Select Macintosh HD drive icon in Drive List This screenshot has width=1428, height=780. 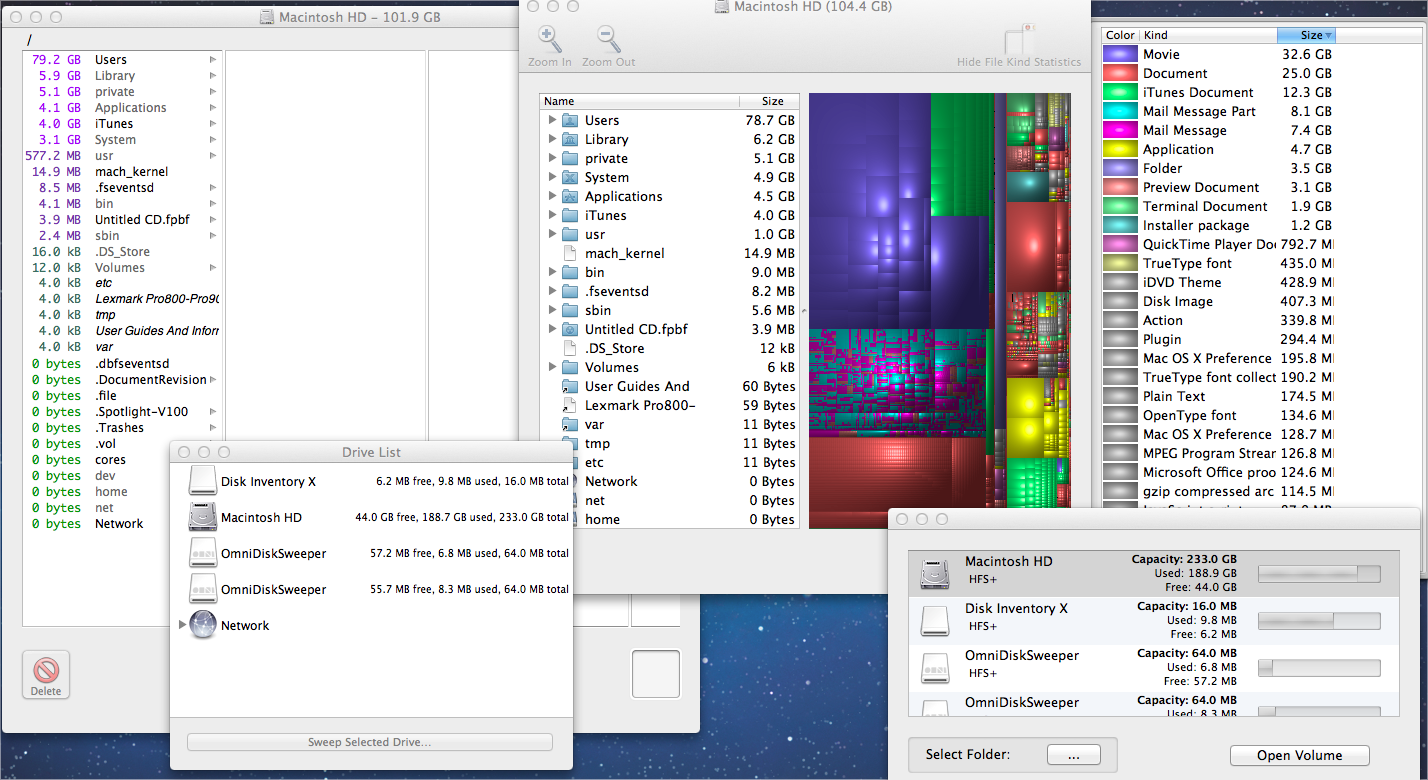(x=203, y=517)
